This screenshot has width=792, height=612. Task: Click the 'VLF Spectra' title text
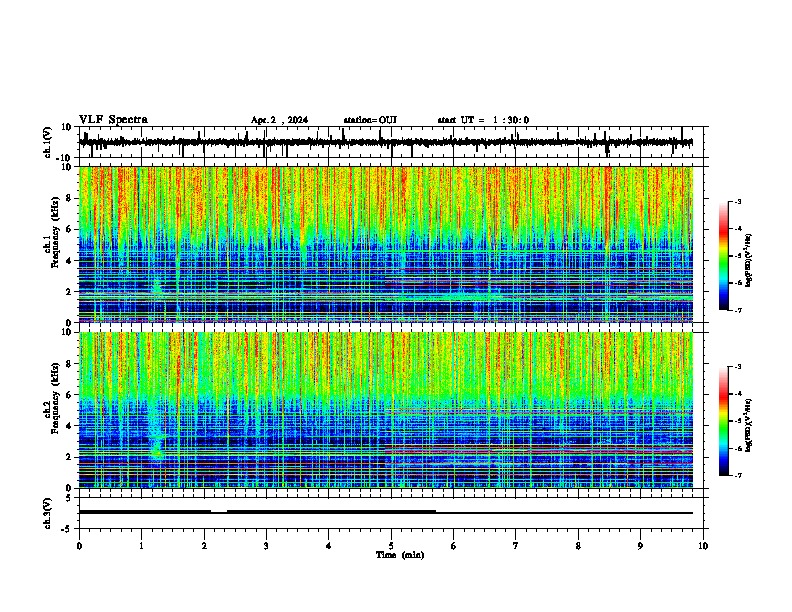pos(113,120)
